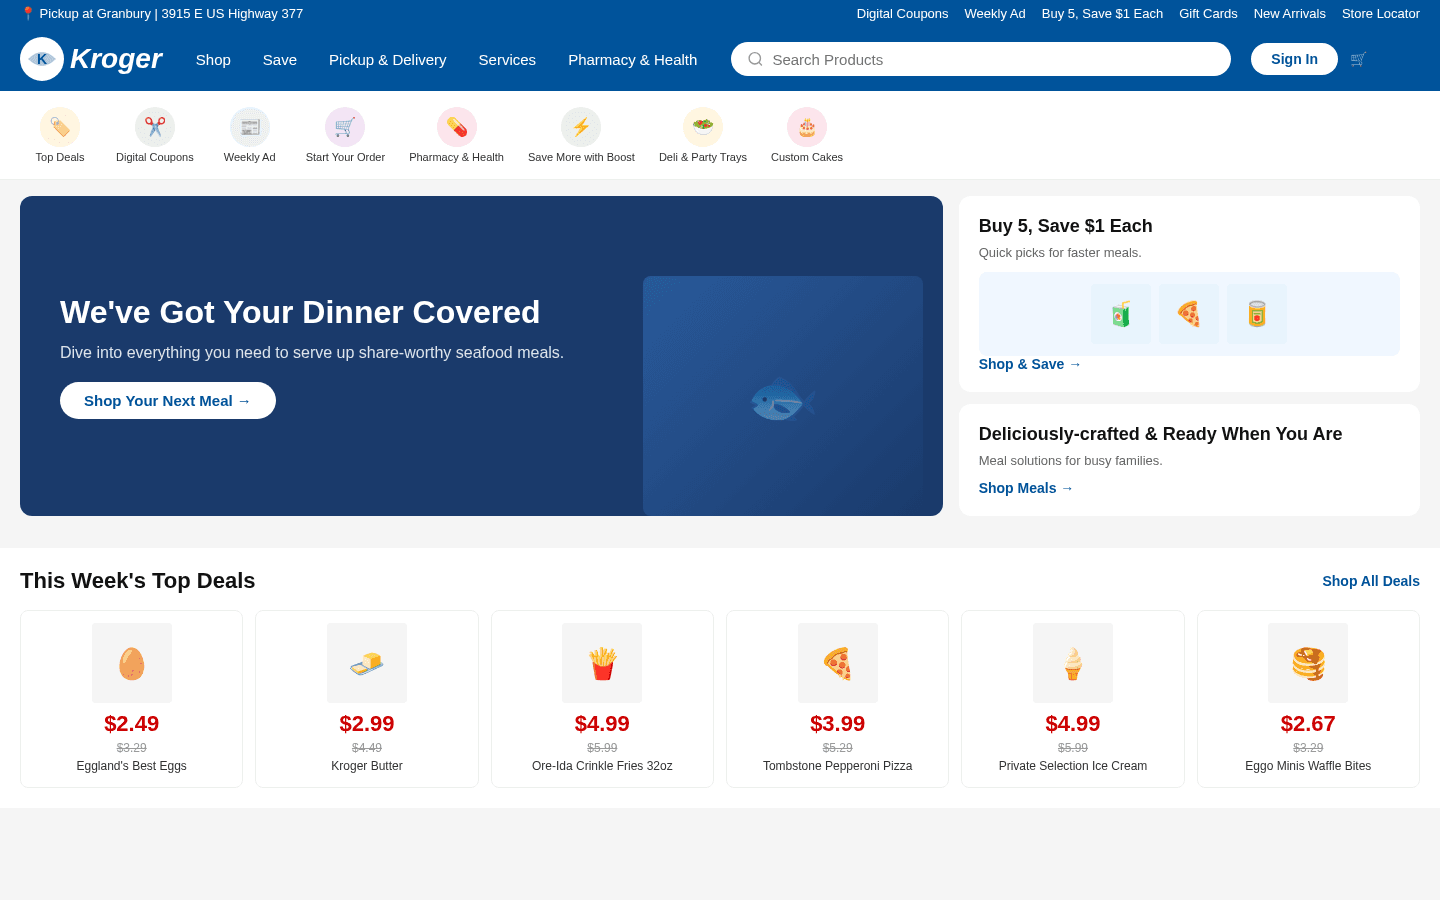Click the Sign In button

pyautogui.click(x=1294, y=59)
